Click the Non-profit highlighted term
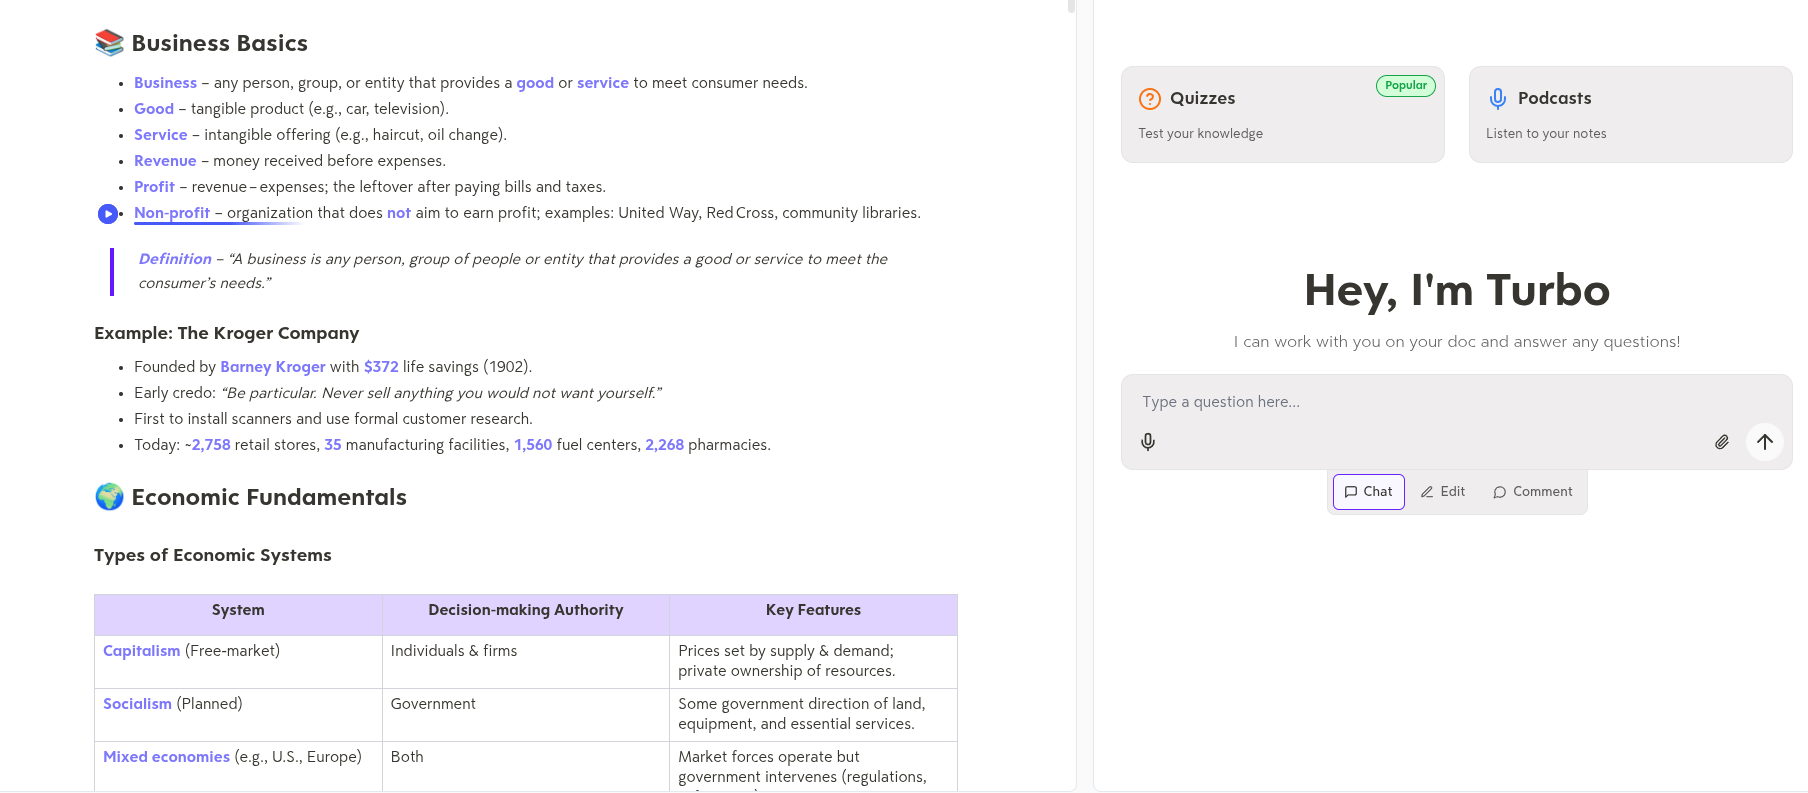 172,213
